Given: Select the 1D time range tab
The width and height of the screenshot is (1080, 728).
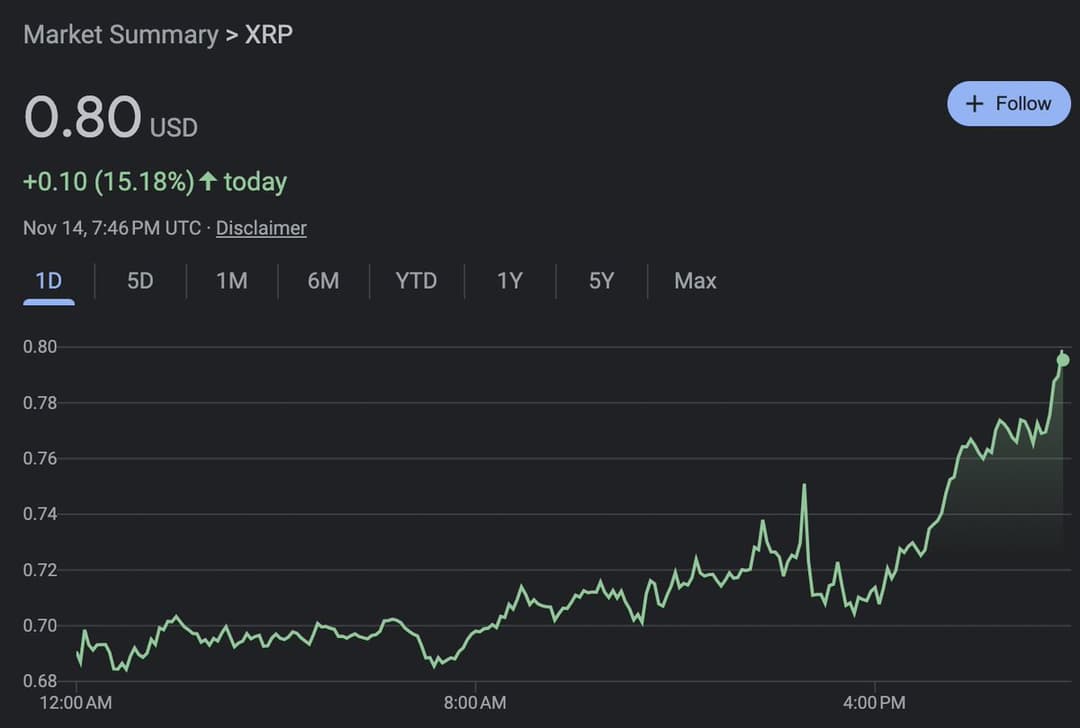Looking at the screenshot, I should tap(49, 281).
